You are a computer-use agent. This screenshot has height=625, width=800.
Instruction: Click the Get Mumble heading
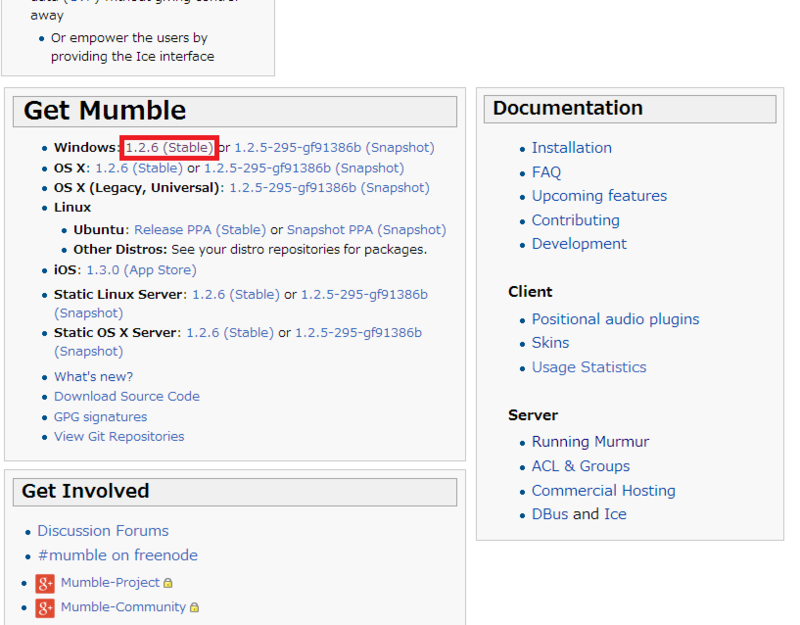click(x=105, y=110)
